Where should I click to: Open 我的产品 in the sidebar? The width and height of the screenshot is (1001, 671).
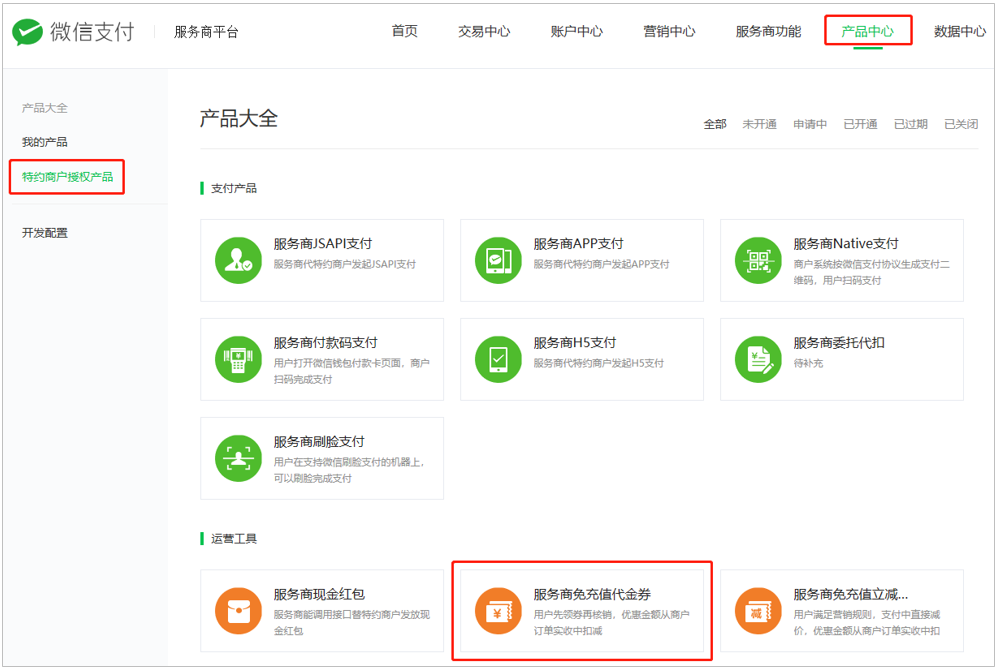(x=45, y=142)
